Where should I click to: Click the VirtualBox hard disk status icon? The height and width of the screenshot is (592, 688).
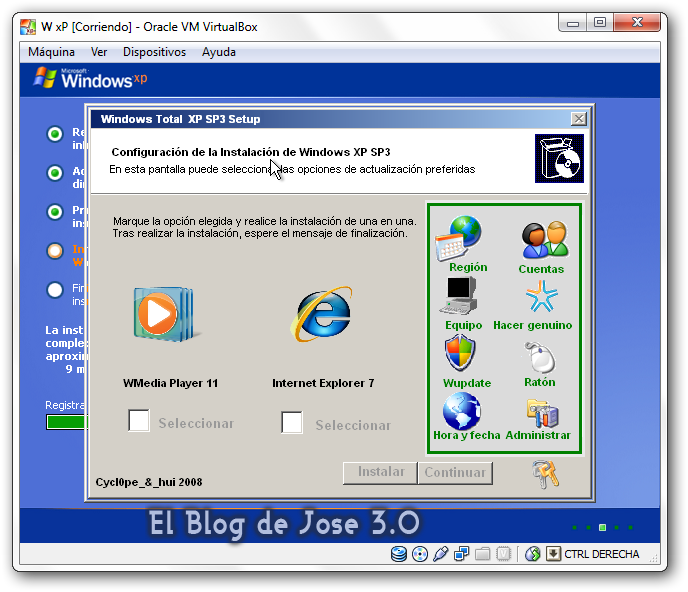pos(398,554)
